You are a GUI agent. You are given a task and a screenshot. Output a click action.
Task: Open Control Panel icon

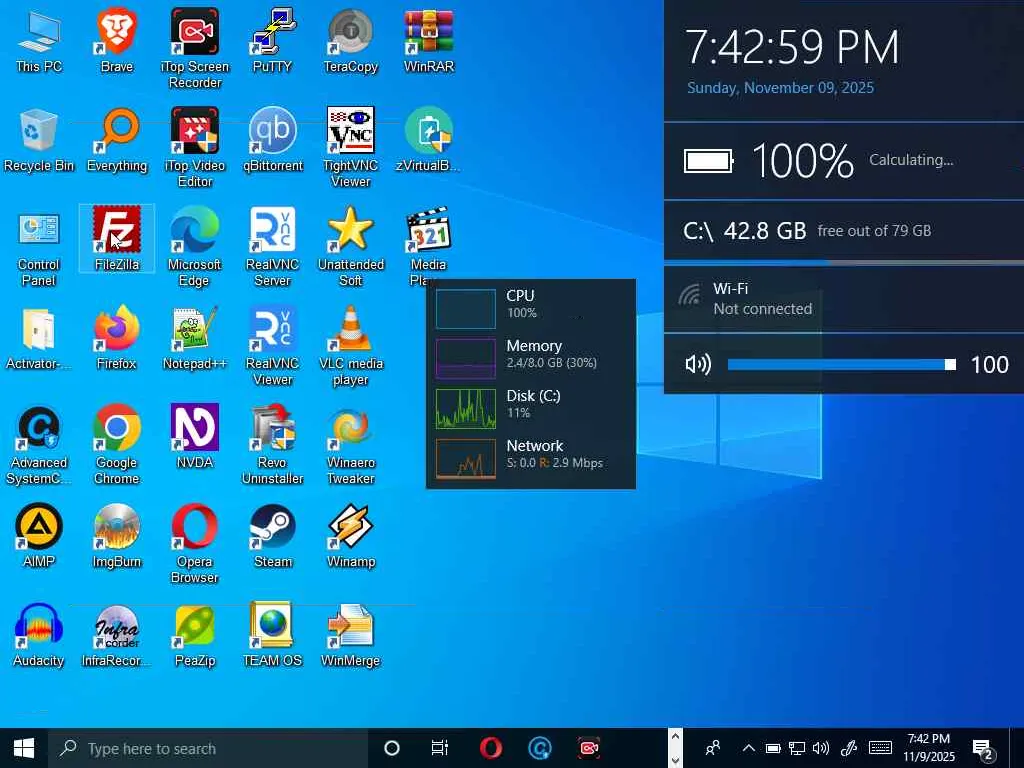click(x=39, y=248)
